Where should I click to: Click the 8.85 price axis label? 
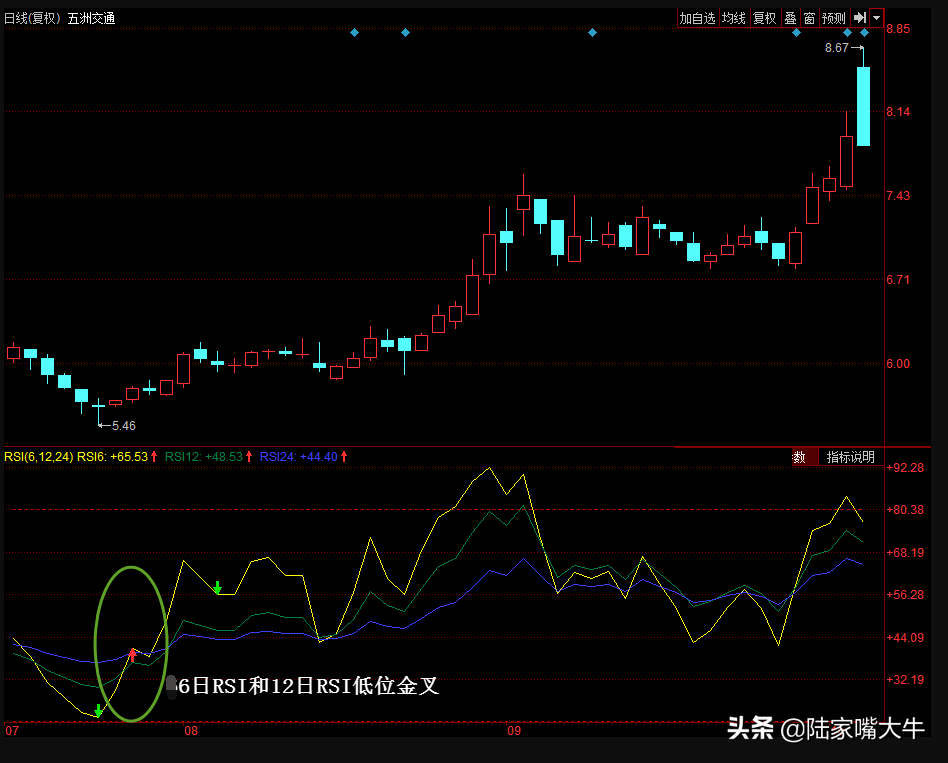coord(898,28)
